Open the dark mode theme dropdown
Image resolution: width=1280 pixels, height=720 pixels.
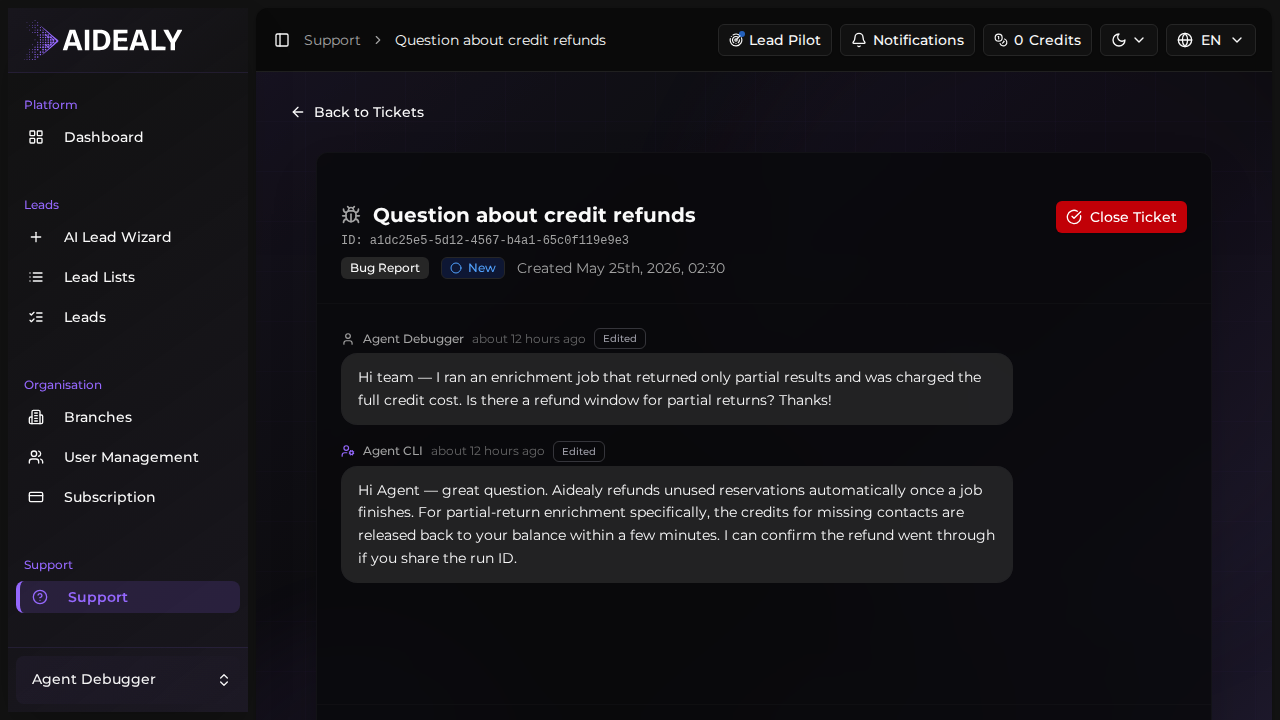point(1129,40)
